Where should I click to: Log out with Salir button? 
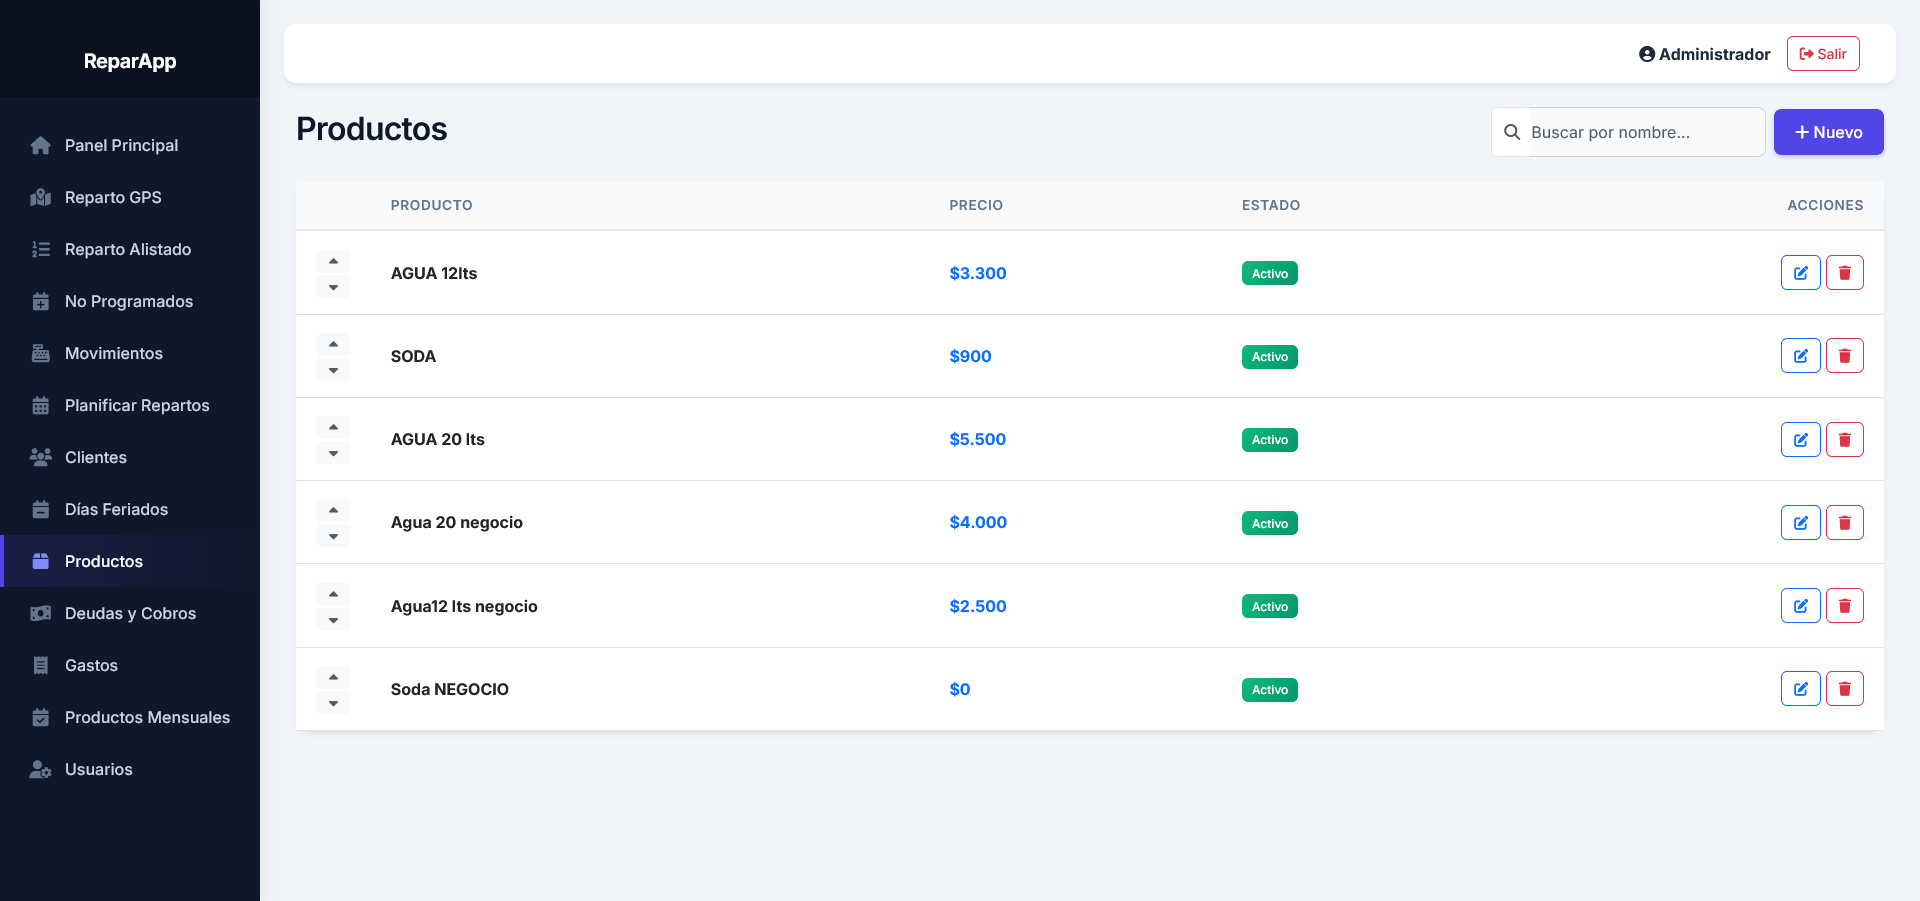point(1823,54)
